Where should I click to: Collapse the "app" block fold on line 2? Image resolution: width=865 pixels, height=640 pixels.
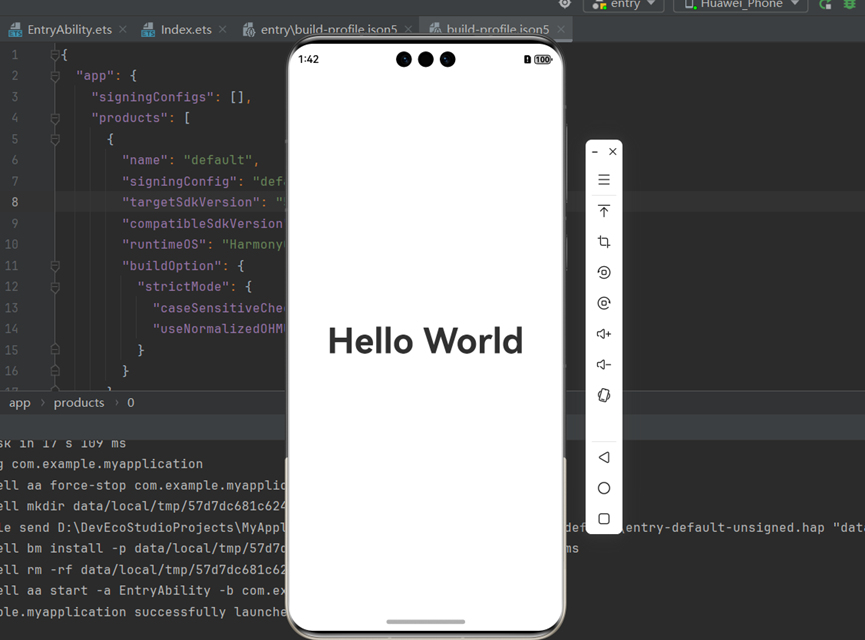pos(55,76)
